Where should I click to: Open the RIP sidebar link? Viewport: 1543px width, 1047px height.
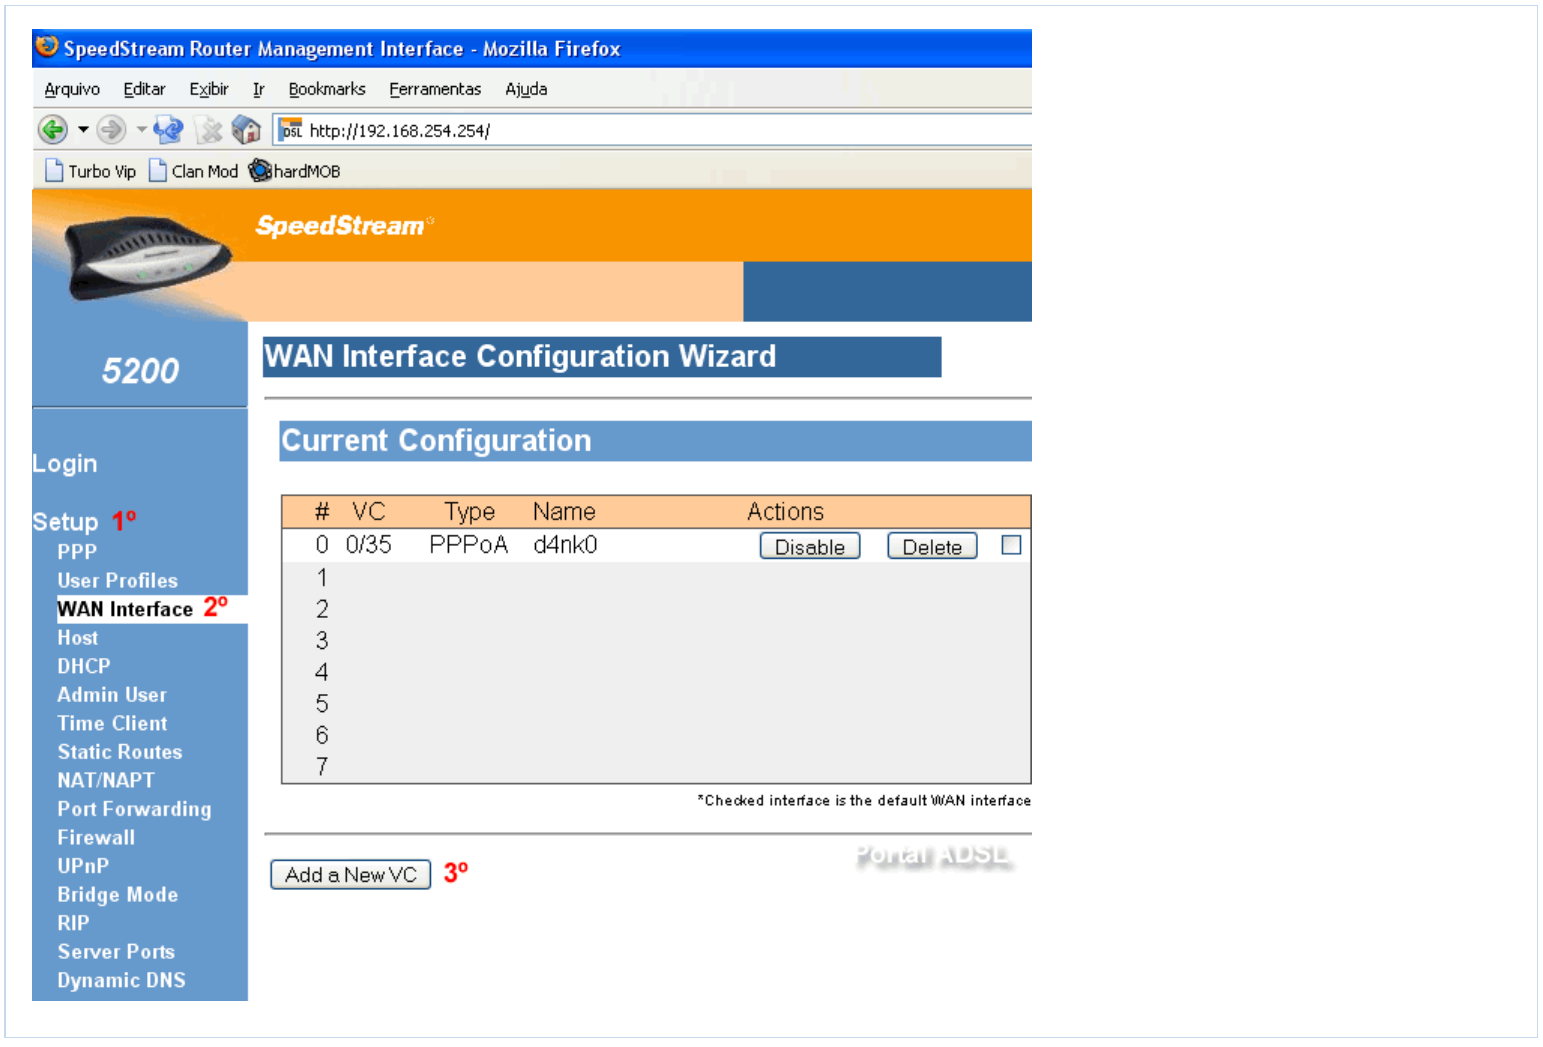(x=73, y=923)
